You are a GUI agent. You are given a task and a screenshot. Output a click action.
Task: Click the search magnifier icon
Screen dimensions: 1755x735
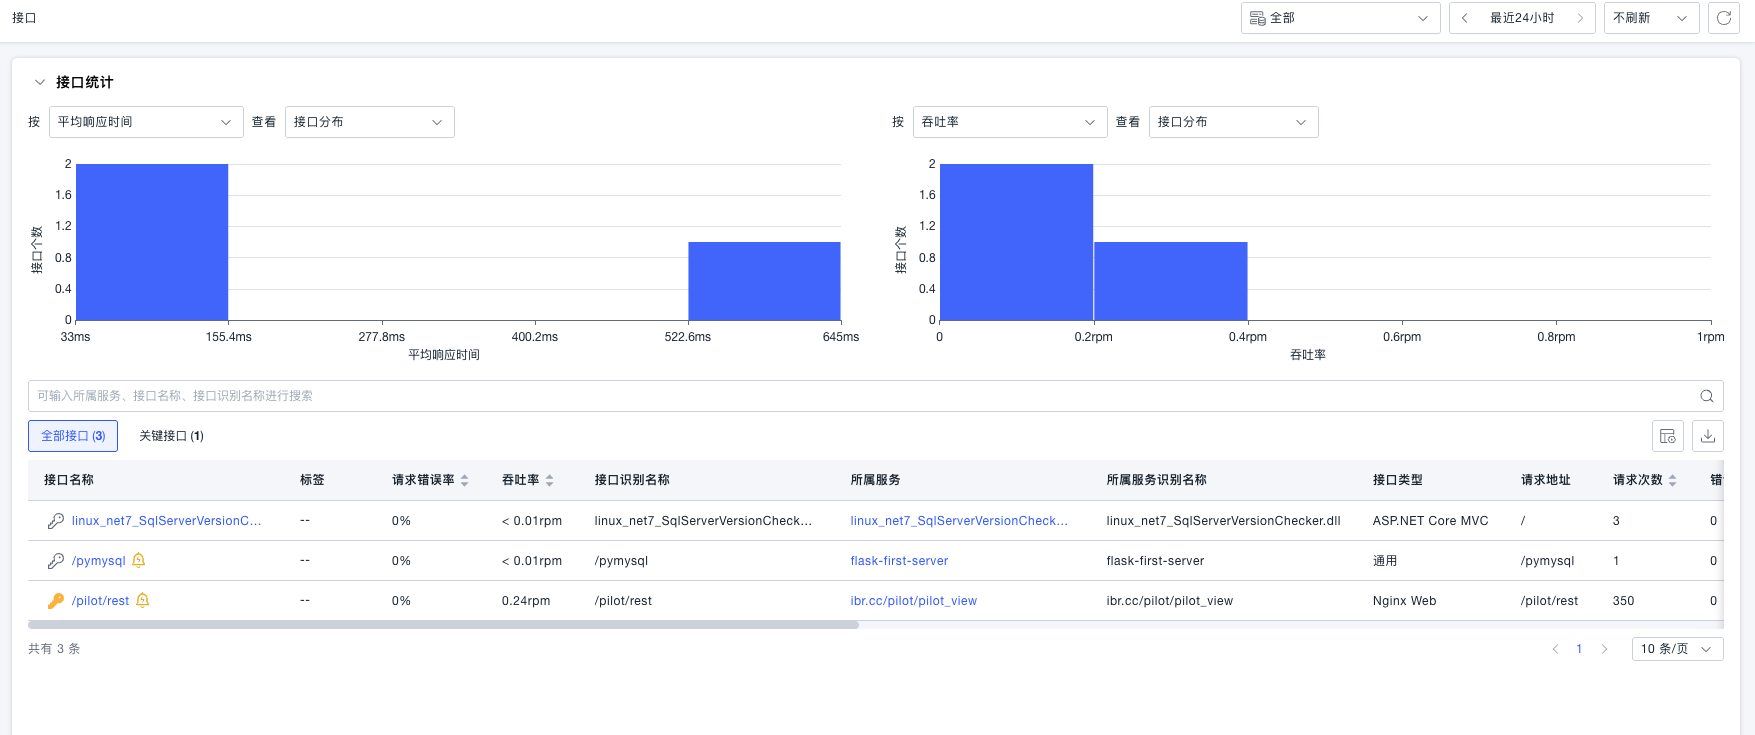[x=1707, y=396]
